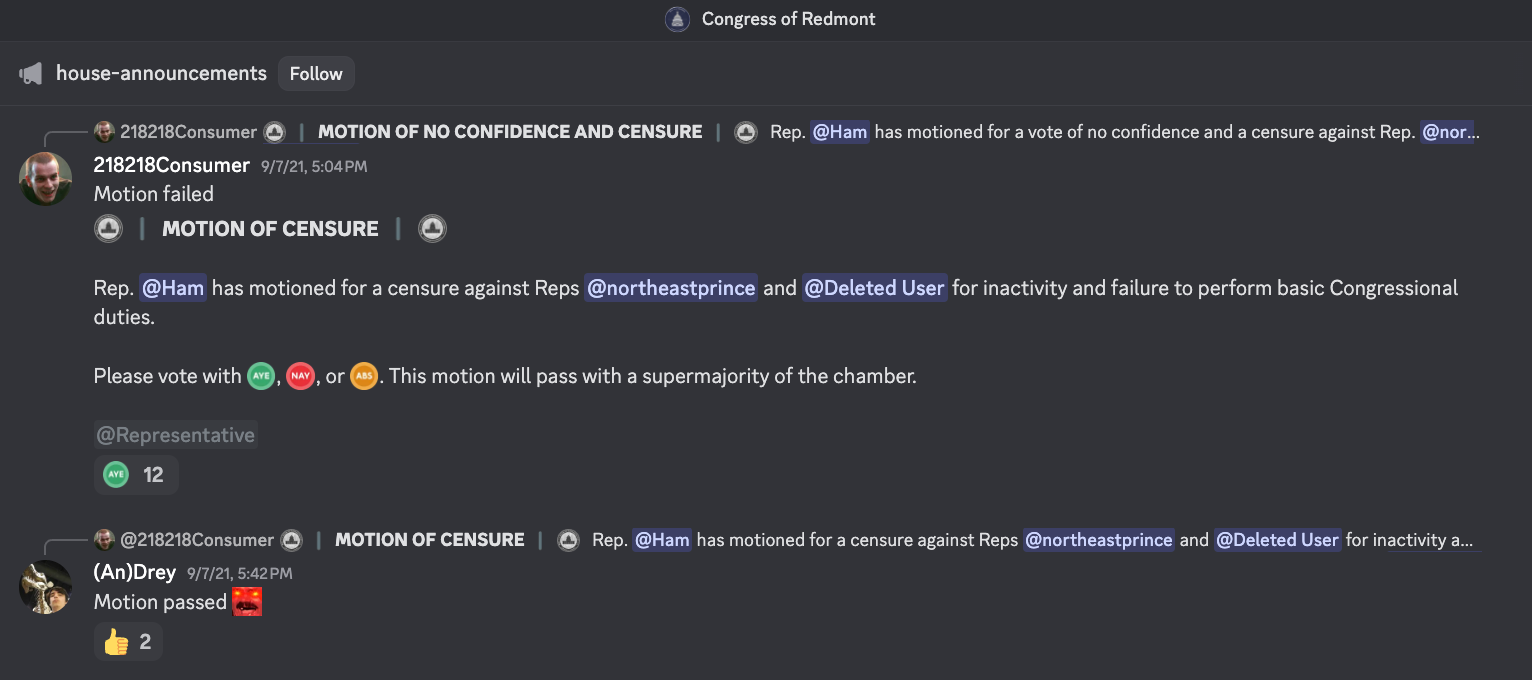Click the @Ham mention in censure message

pyautogui.click(x=173, y=288)
